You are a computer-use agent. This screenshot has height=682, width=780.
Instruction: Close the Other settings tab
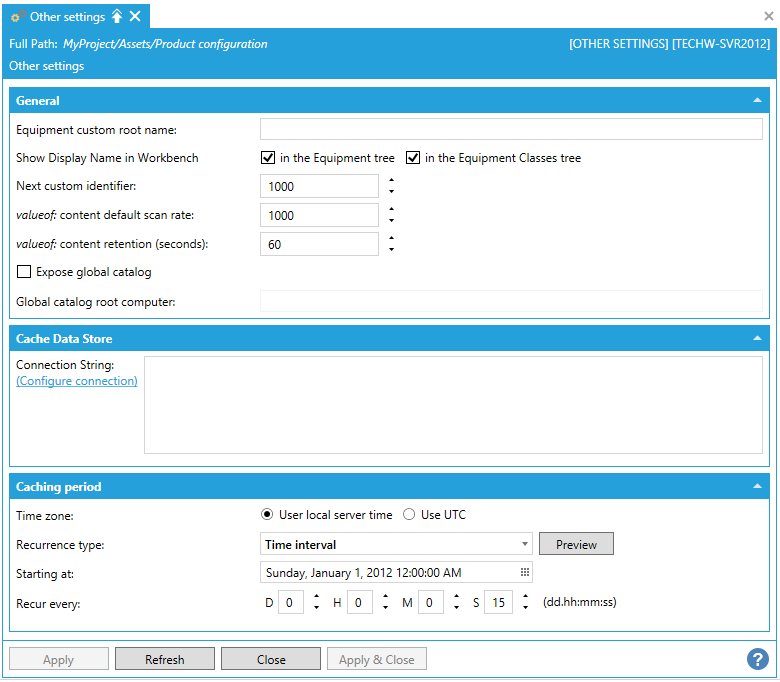135,16
